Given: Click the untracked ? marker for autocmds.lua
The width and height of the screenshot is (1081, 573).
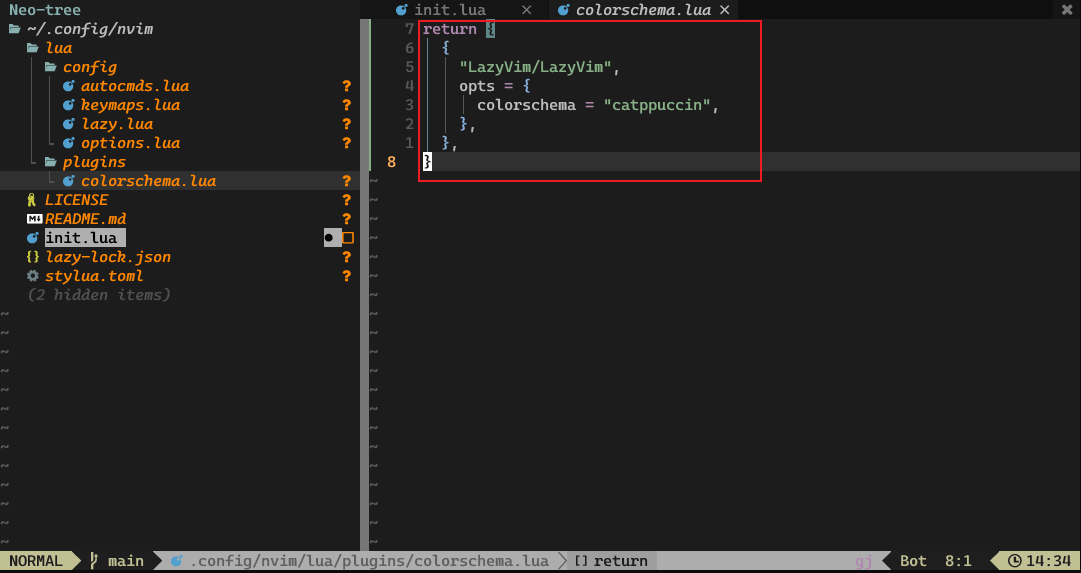Looking at the screenshot, I should [x=347, y=86].
